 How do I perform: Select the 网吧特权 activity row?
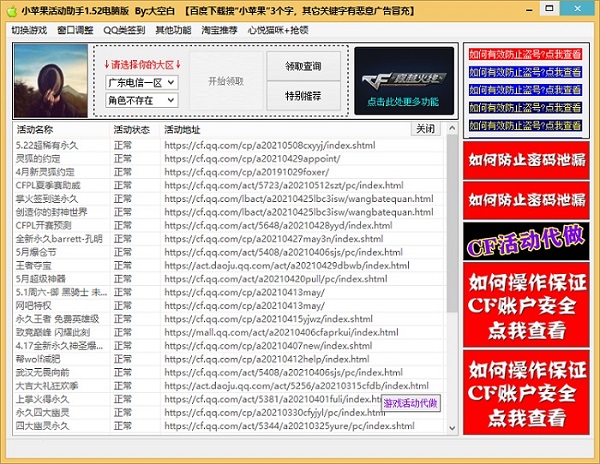click(x=228, y=306)
